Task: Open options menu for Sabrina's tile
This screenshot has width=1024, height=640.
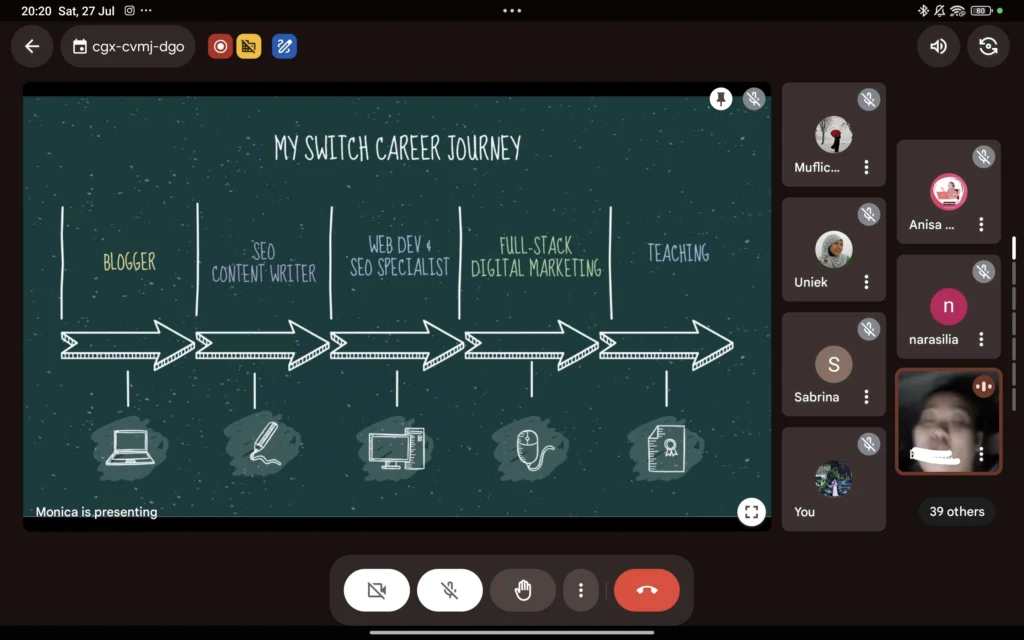Action: click(866, 397)
